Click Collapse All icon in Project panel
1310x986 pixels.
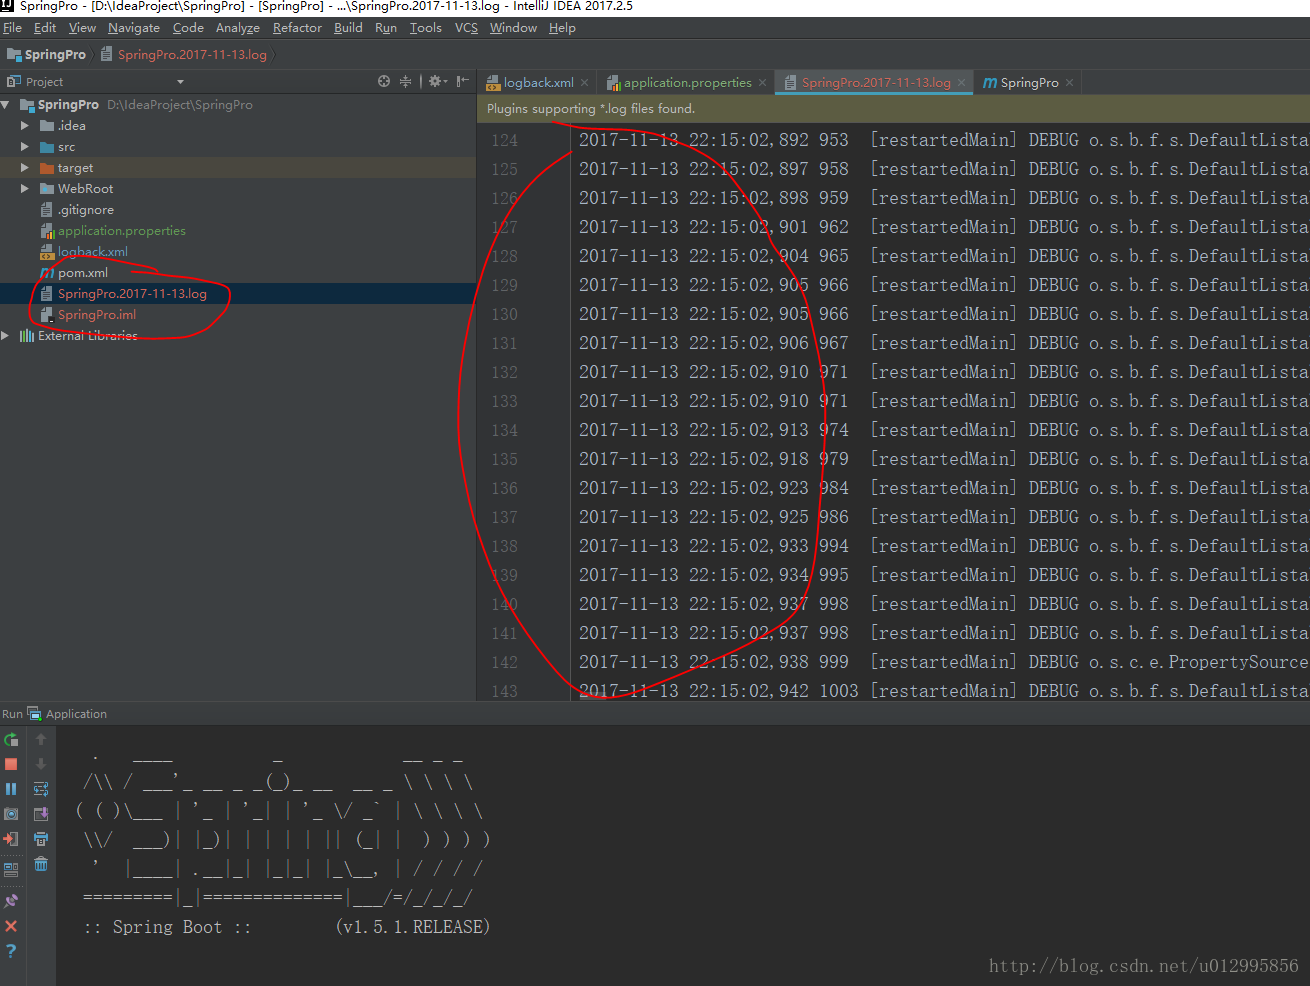click(405, 81)
